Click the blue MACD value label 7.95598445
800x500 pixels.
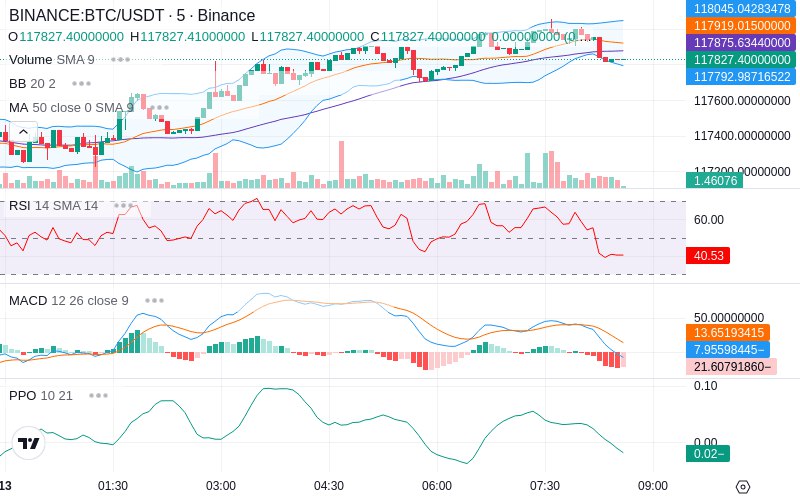pyautogui.click(x=728, y=349)
